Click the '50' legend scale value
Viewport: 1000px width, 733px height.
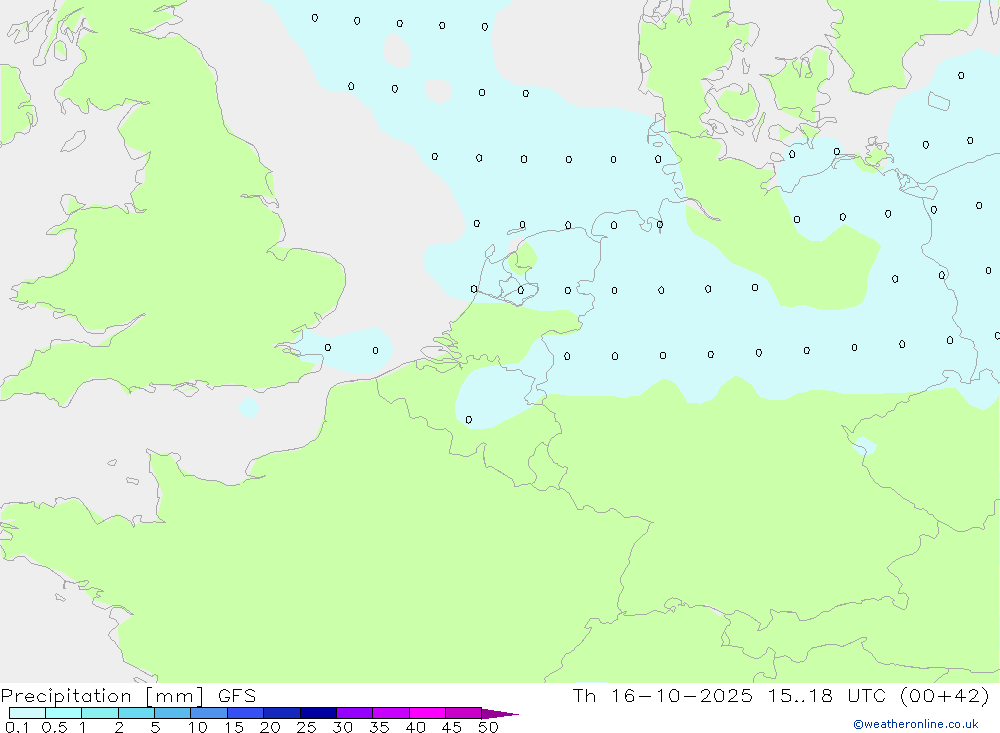pyautogui.click(x=488, y=727)
